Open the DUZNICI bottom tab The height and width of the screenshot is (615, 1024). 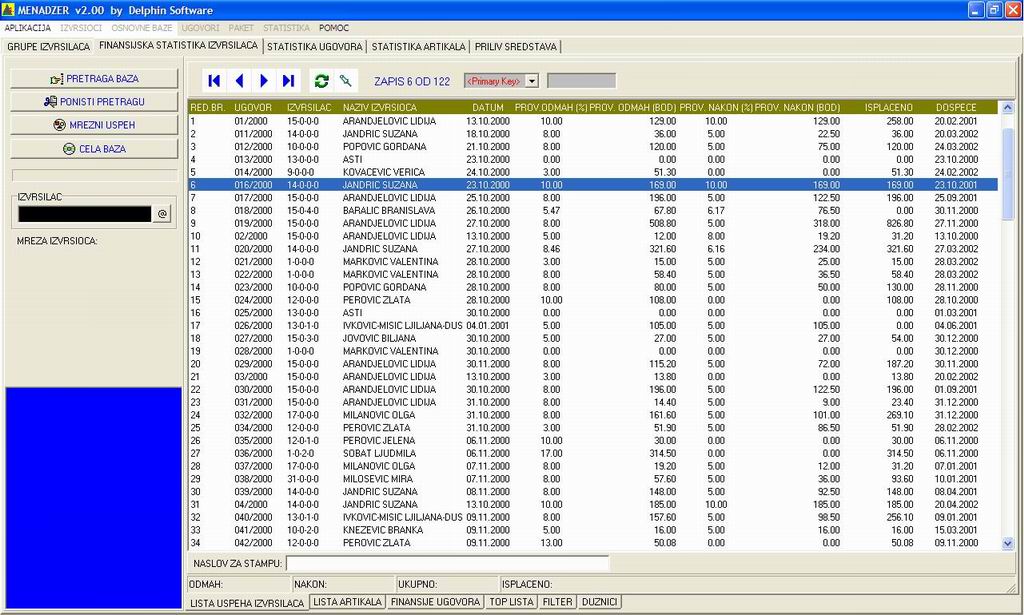[600, 602]
